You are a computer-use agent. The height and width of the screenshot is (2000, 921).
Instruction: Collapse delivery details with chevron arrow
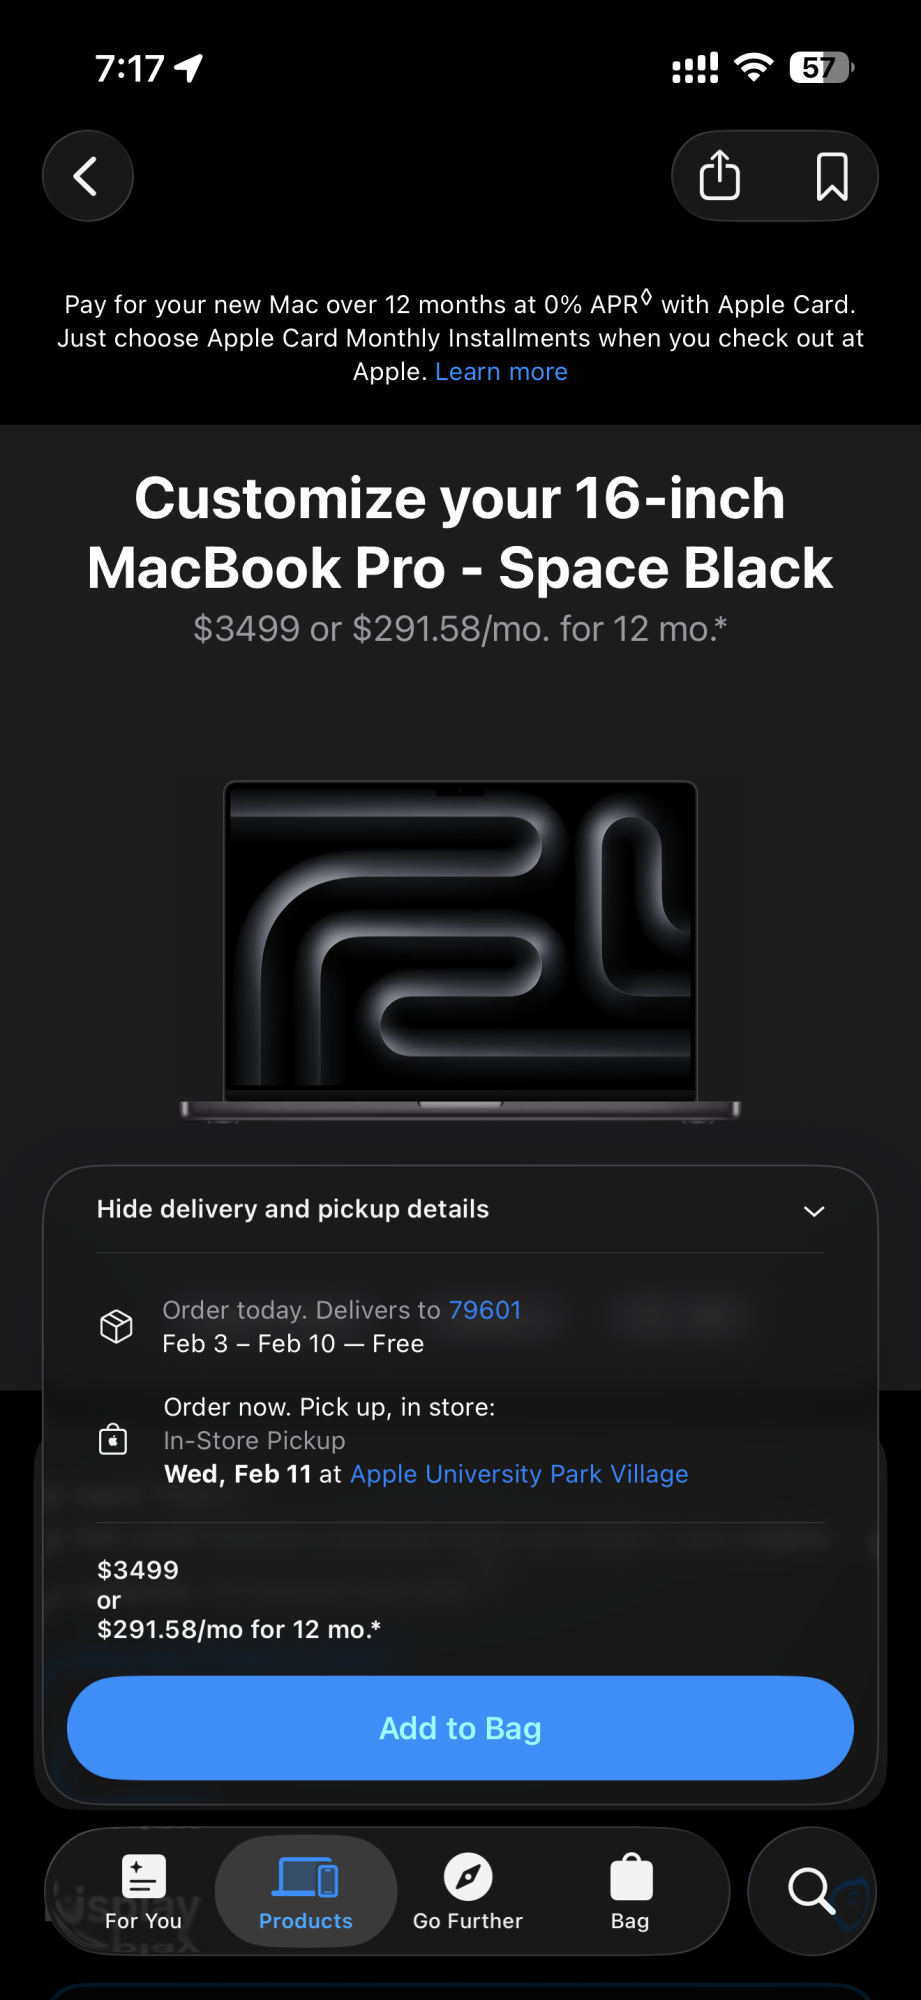pyautogui.click(x=814, y=1211)
